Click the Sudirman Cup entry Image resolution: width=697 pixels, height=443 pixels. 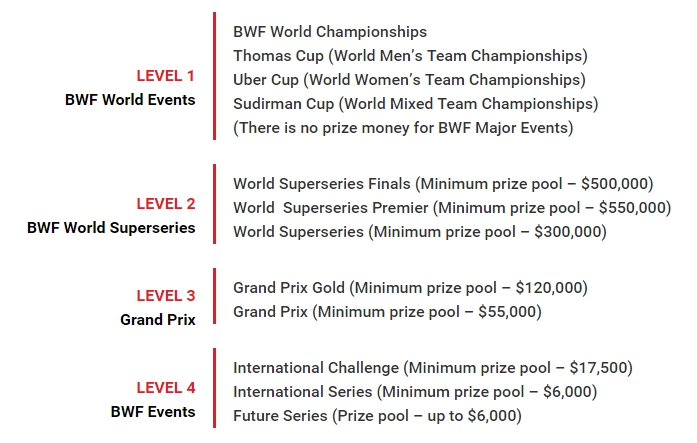(x=416, y=104)
